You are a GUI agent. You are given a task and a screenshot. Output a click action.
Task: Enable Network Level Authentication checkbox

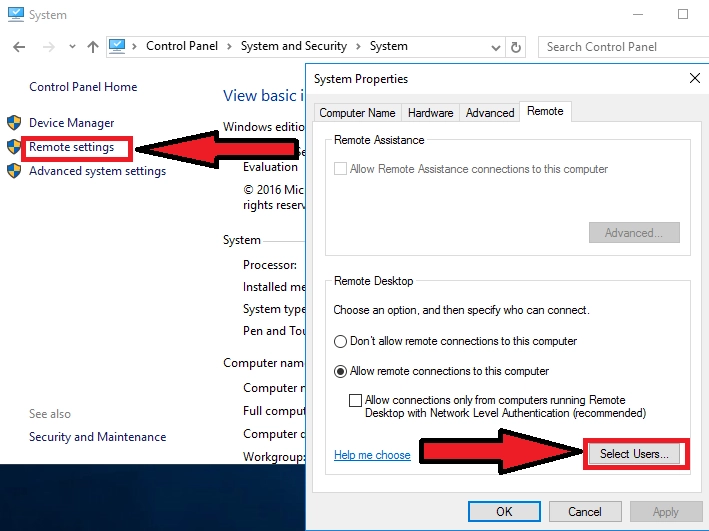[x=355, y=400]
